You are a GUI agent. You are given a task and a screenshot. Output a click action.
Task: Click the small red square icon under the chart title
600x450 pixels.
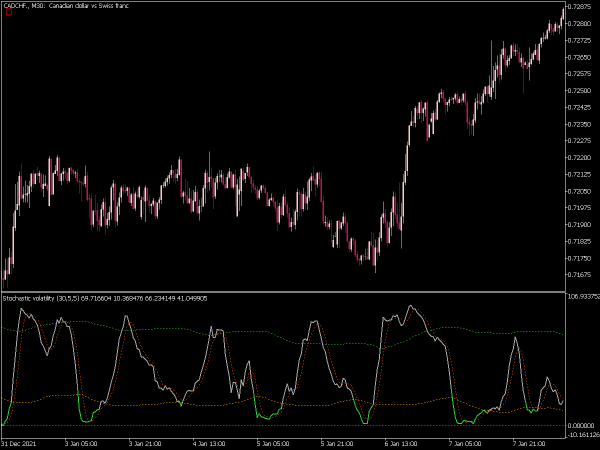9,12
